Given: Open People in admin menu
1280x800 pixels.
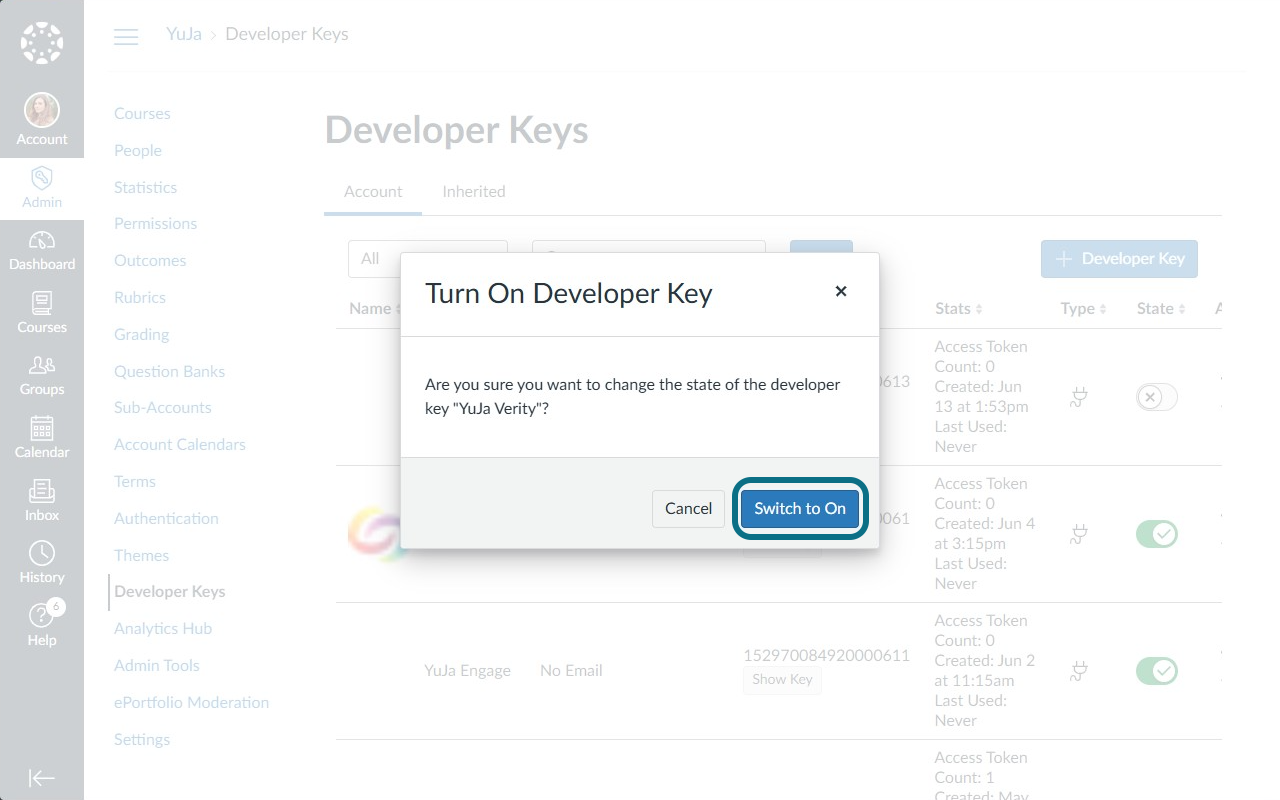Looking at the screenshot, I should (x=138, y=150).
